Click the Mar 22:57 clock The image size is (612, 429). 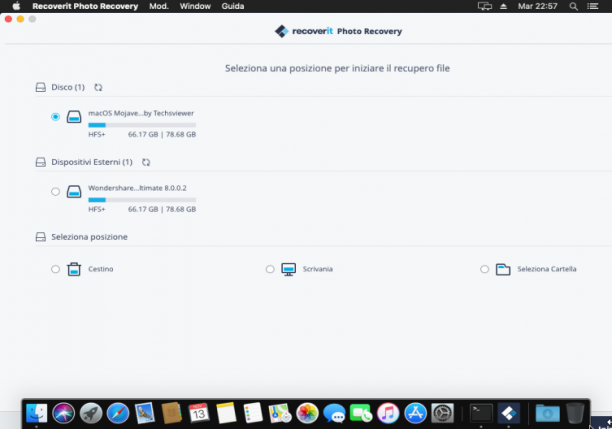tap(537, 6)
